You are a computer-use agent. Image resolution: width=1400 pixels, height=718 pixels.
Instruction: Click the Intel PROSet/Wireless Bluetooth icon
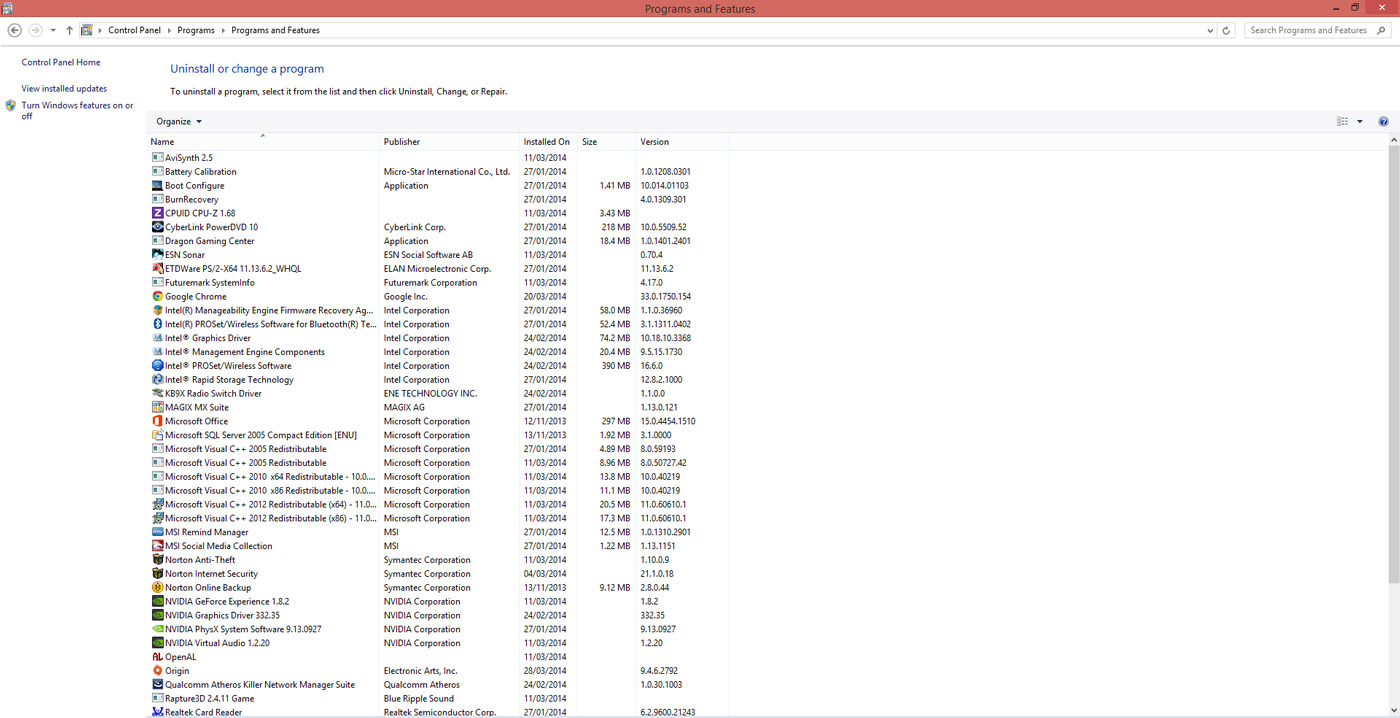tap(157, 324)
